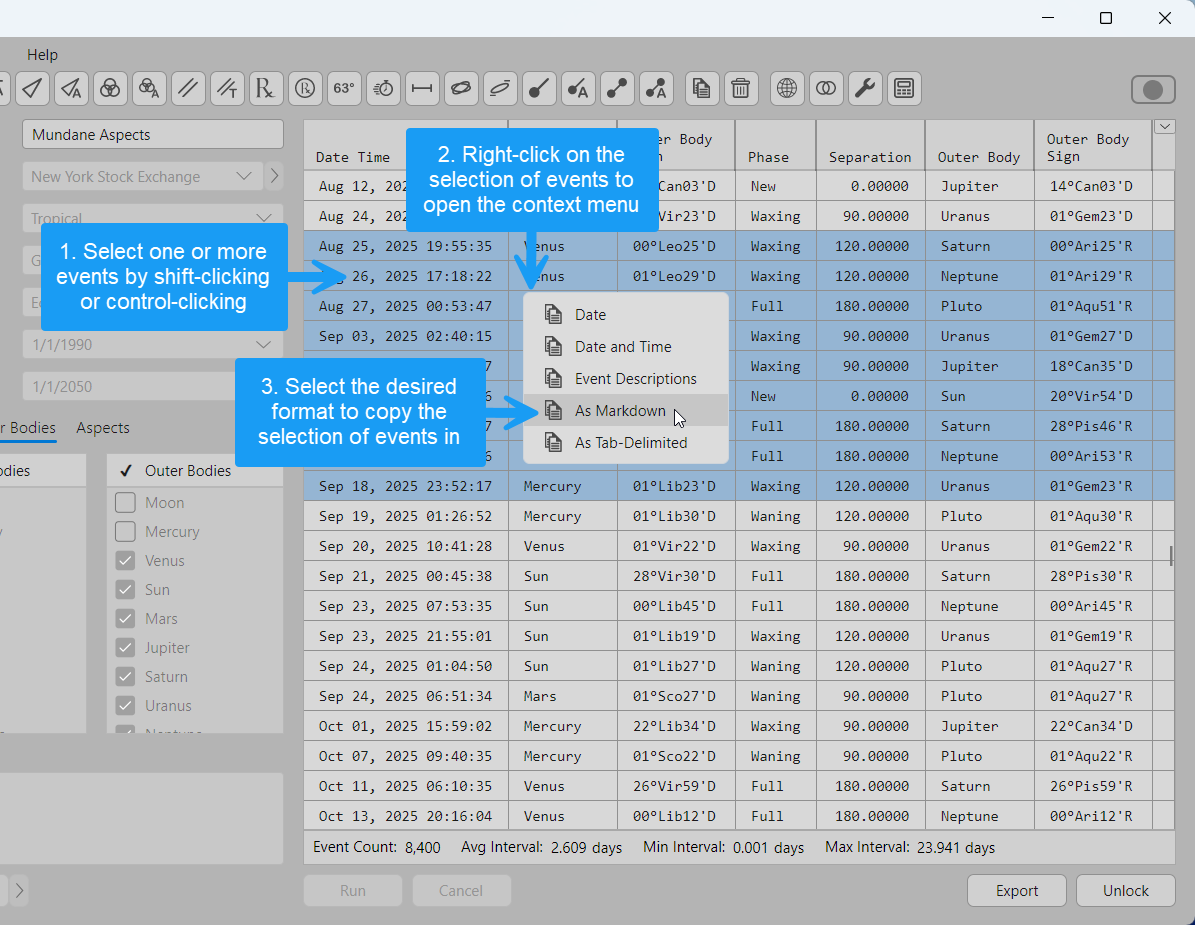Click the trash delete toolbar icon
Viewport: 1195px width, 925px height.
tap(741, 88)
